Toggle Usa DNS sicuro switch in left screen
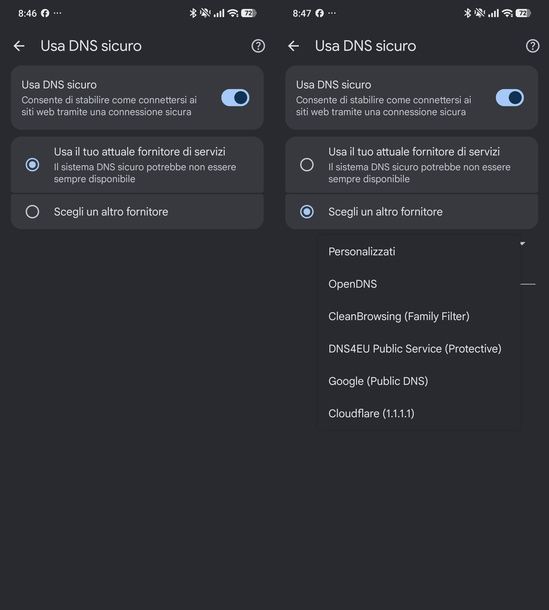Image resolution: width=549 pixels, height=610 pixels. 235,98
